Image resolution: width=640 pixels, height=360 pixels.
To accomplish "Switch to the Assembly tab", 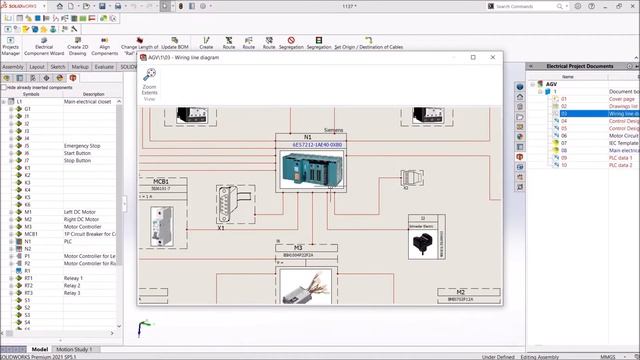I will click(x=13, y=67).
